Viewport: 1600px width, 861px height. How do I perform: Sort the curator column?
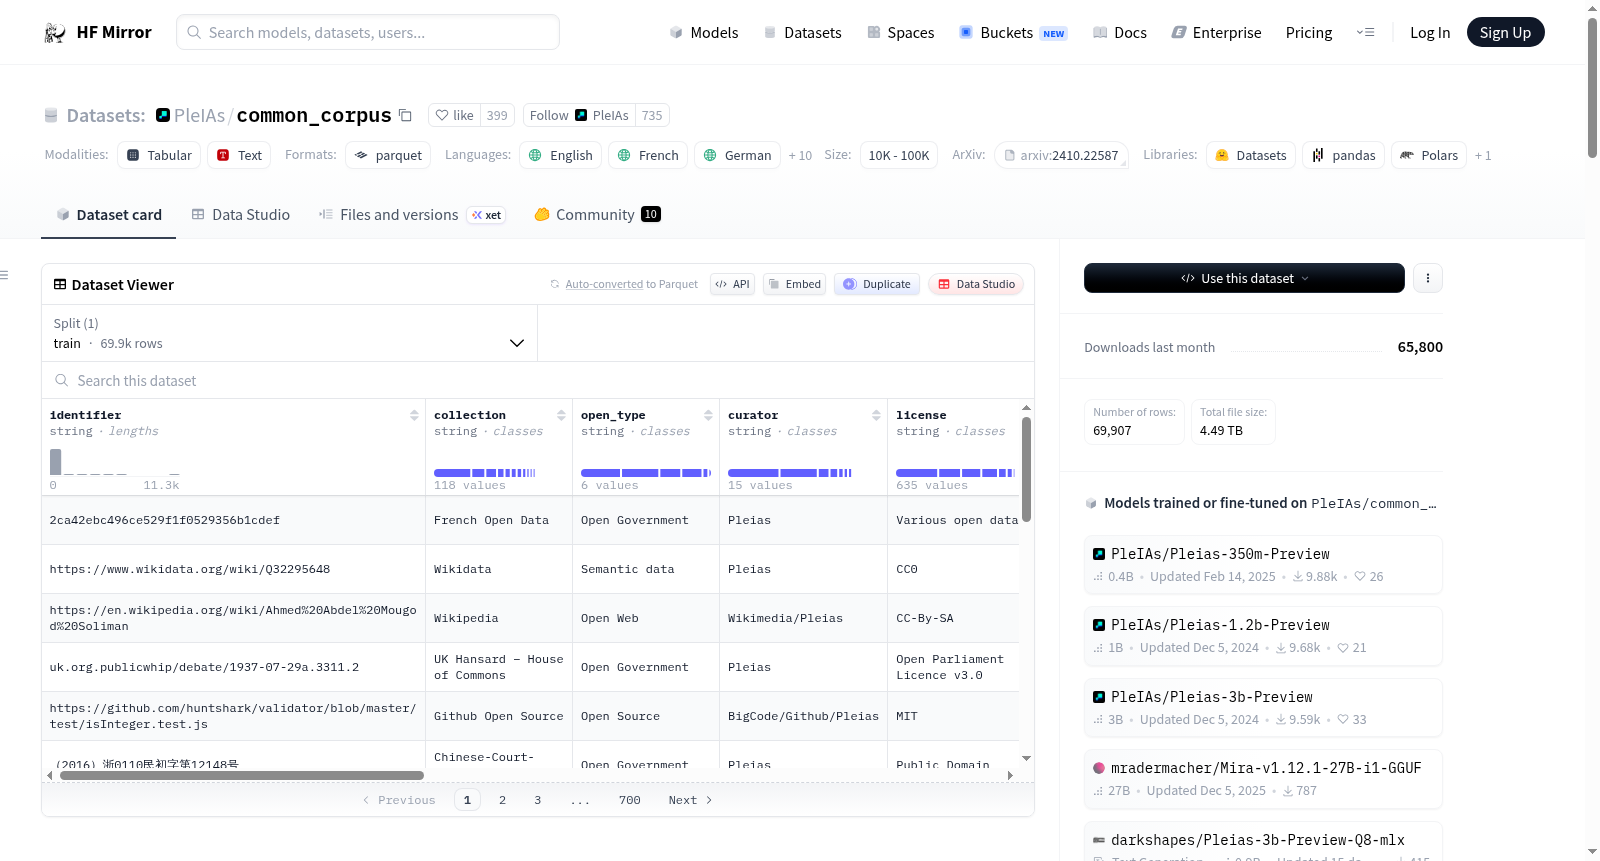click(x=876, y=415)
